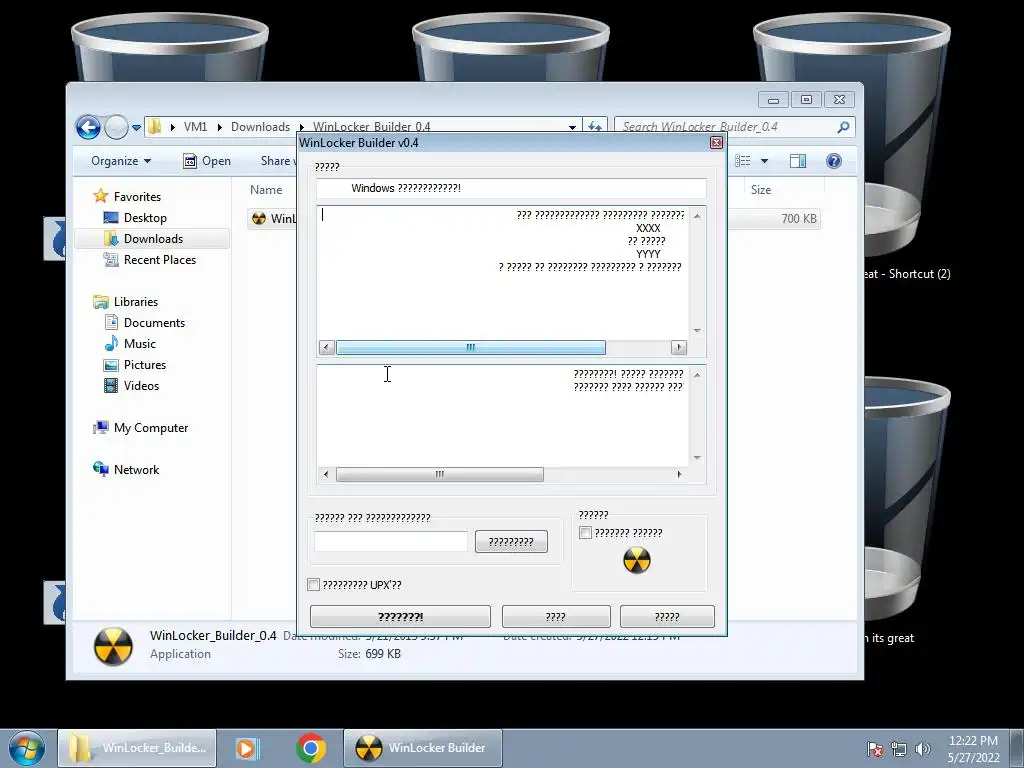Click right arrow of upper horizontal scrollbar
The image size is (1024, 768).
point(679,347)
